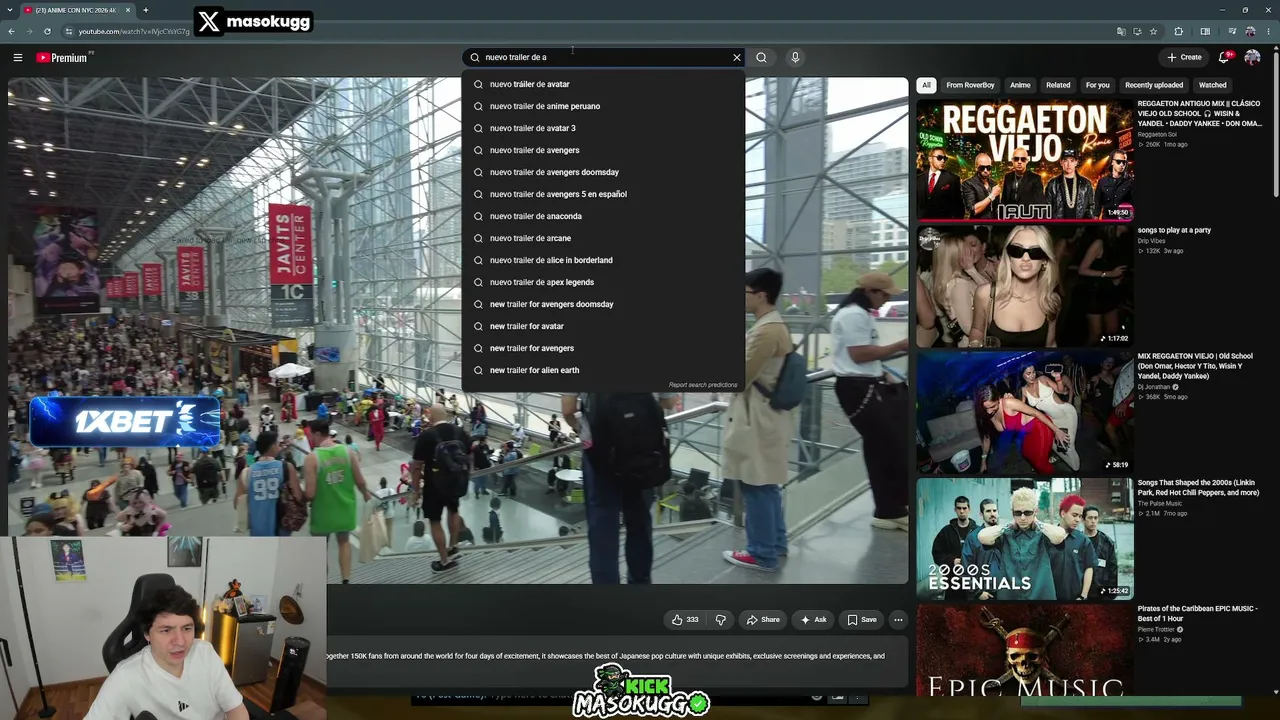Visit the Pierre Trottier channel
Viewport: 1280px width, 720px height.
coord(1156,629)
